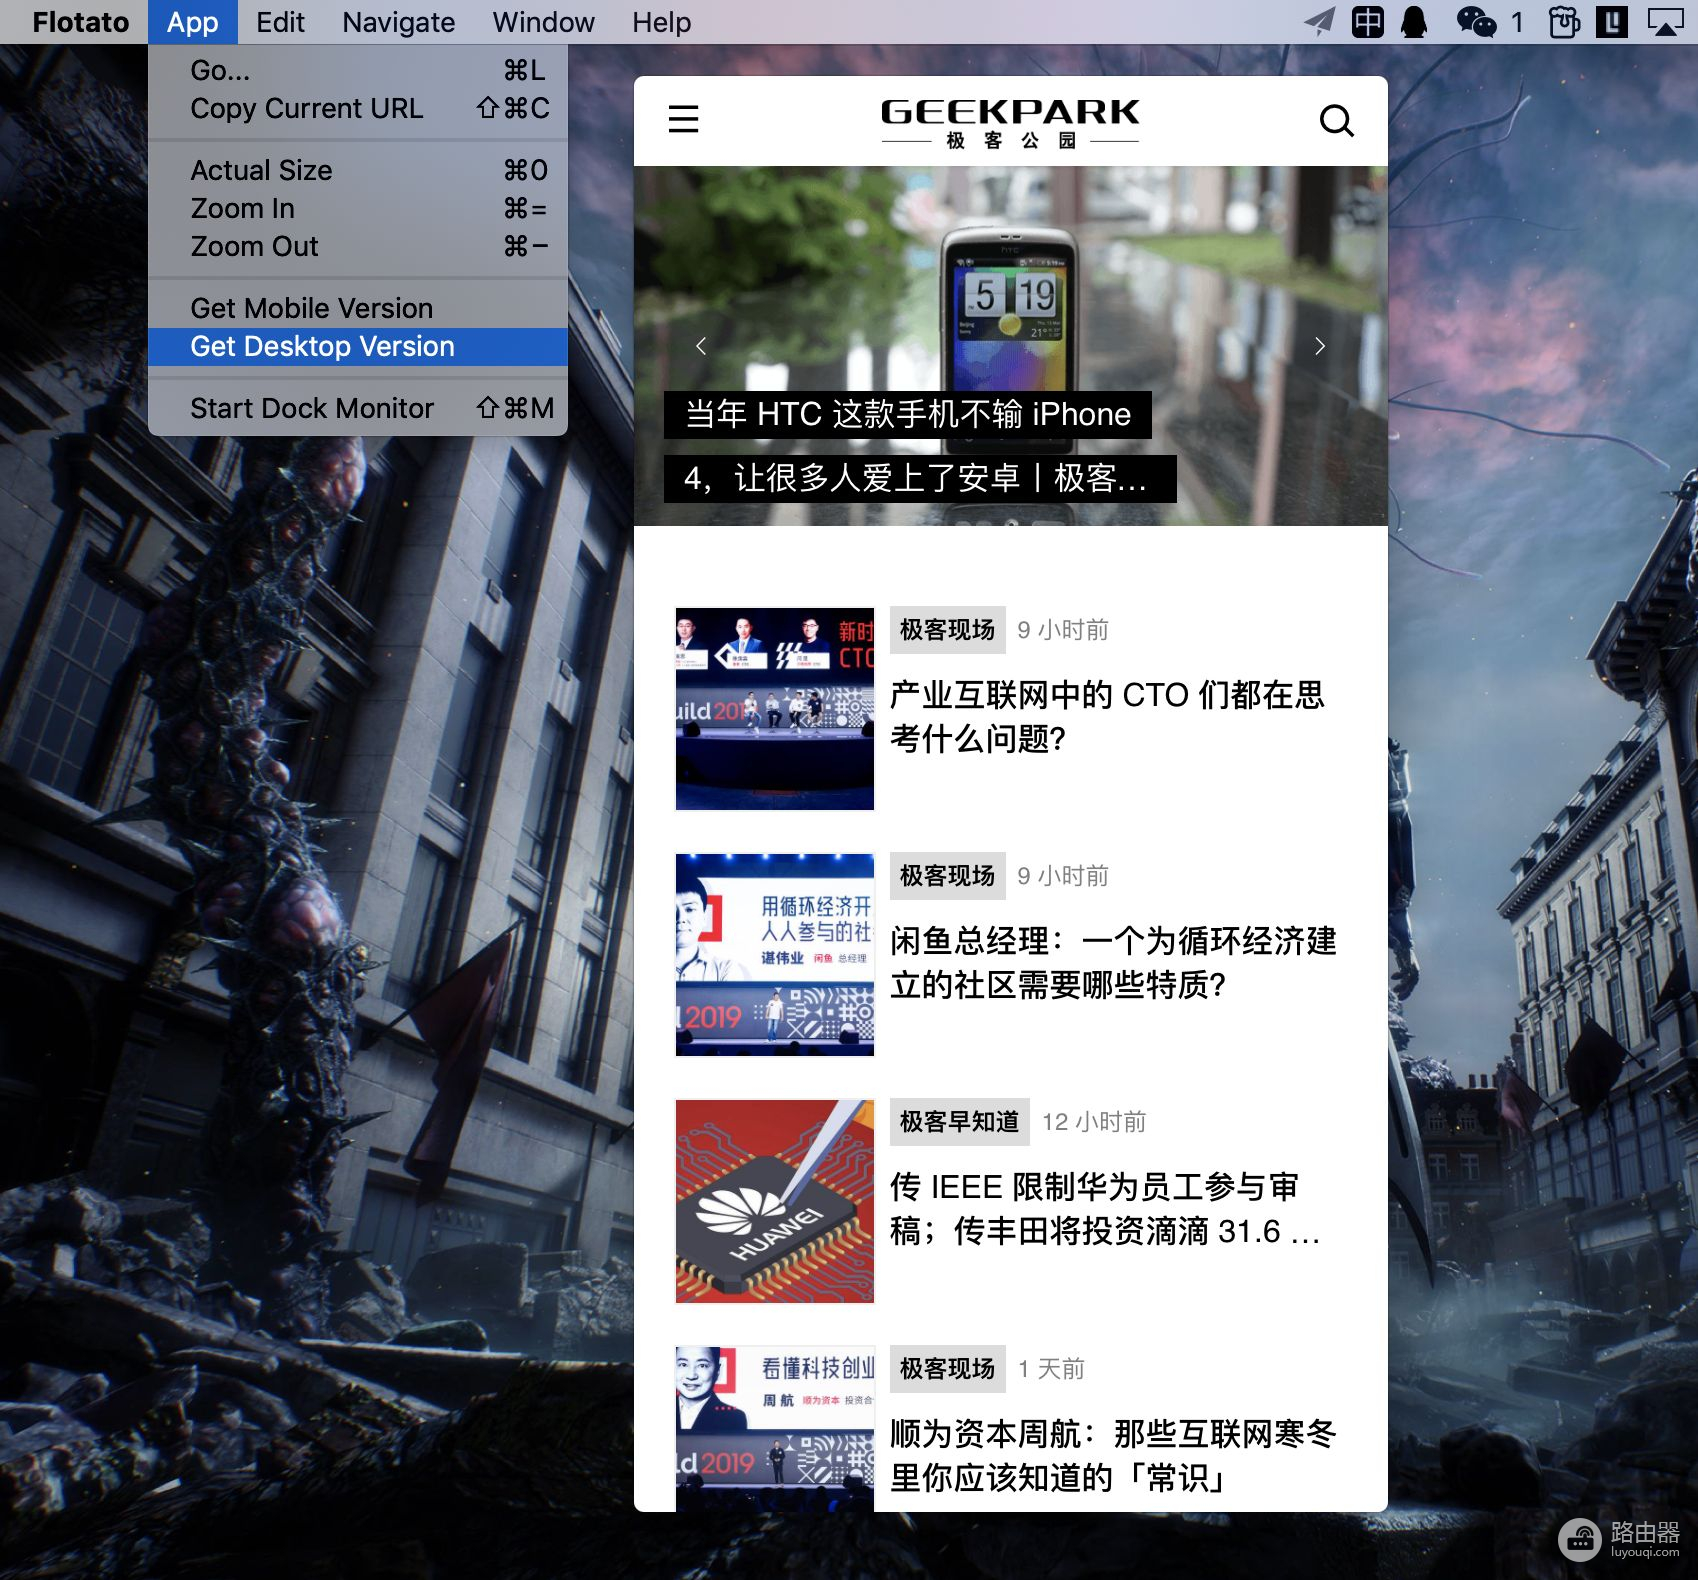
Task: Select Start Dock Monitor menu item
Action: pos(358,408)
